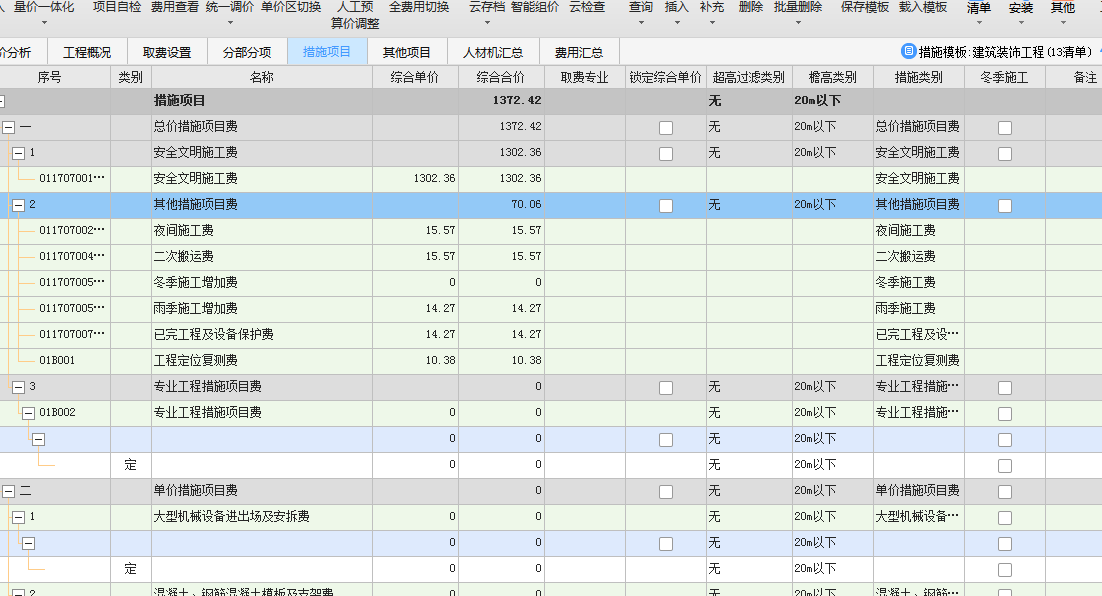Select the 措施项目 tab
1102x596 pixels.
point(327,52)
